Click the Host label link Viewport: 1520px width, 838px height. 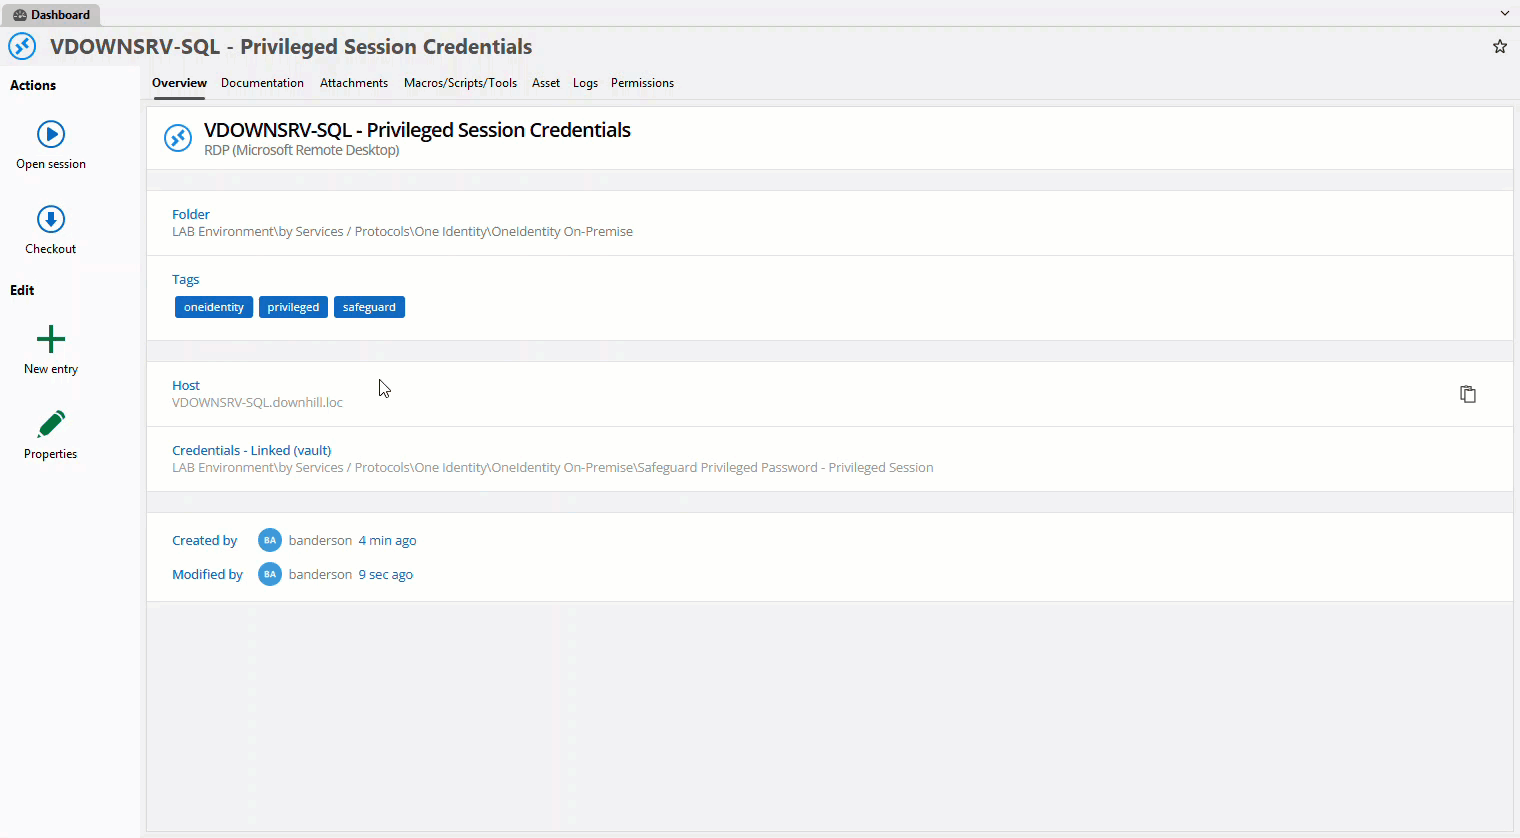[x=186, y=385]
